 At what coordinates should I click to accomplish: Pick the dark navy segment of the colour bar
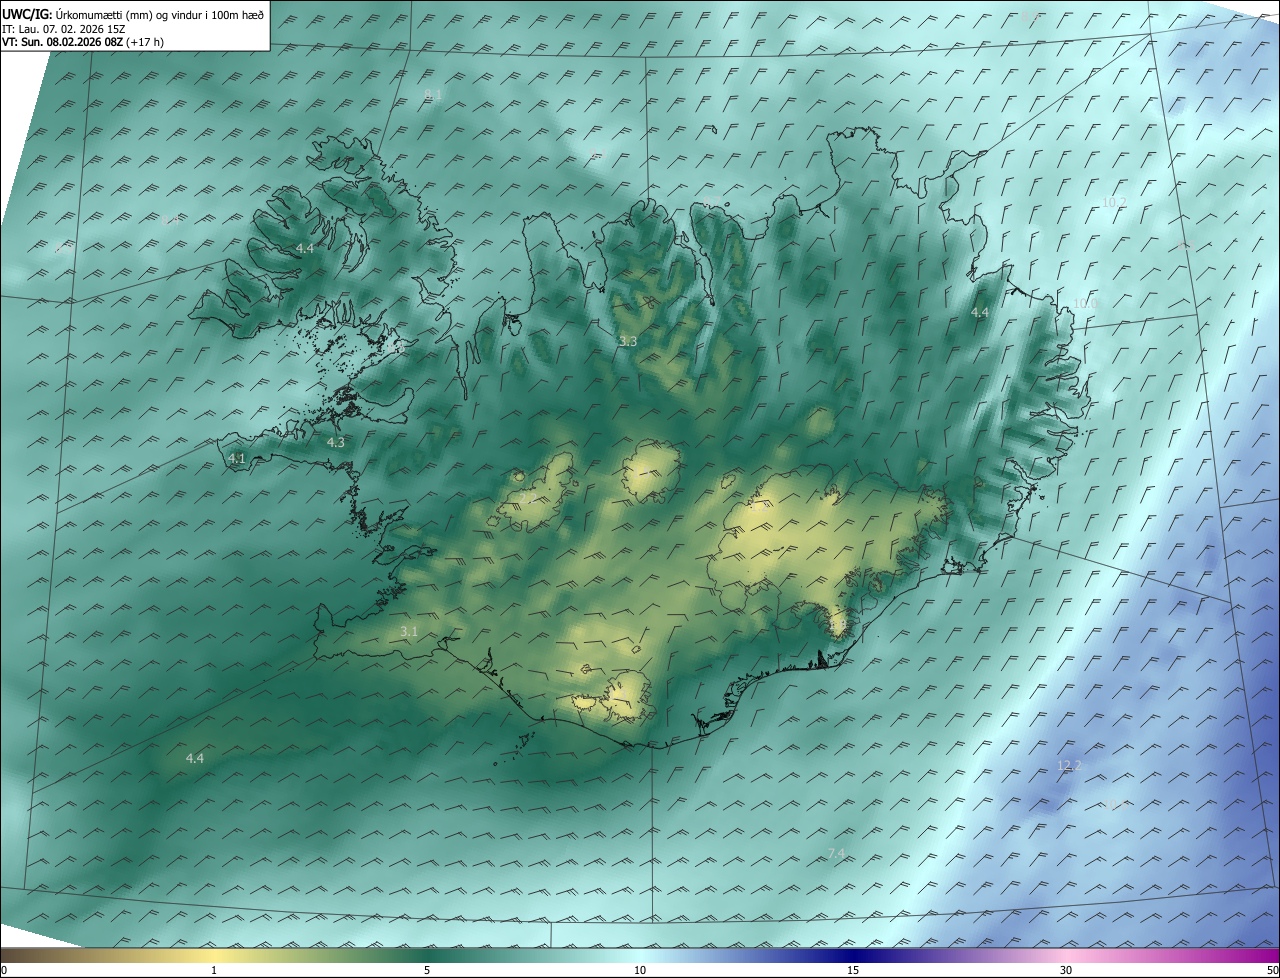[853, 955]
